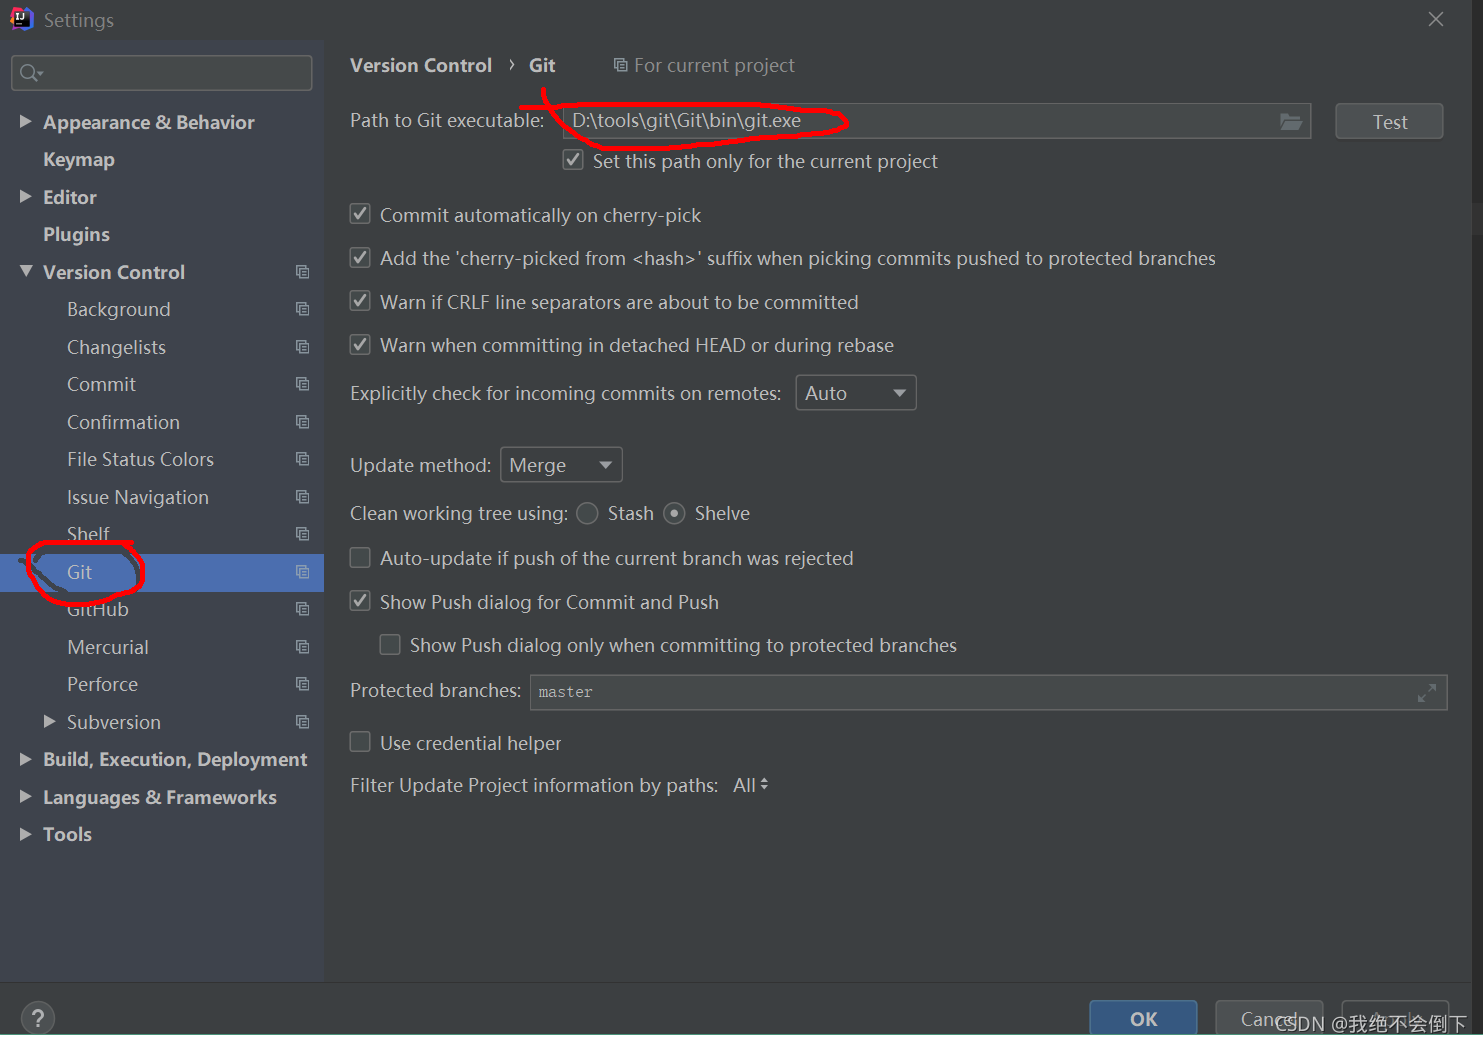Click per-project icon beside Version Control
The image size is (1483, 1043).
[x=302, y=272]
